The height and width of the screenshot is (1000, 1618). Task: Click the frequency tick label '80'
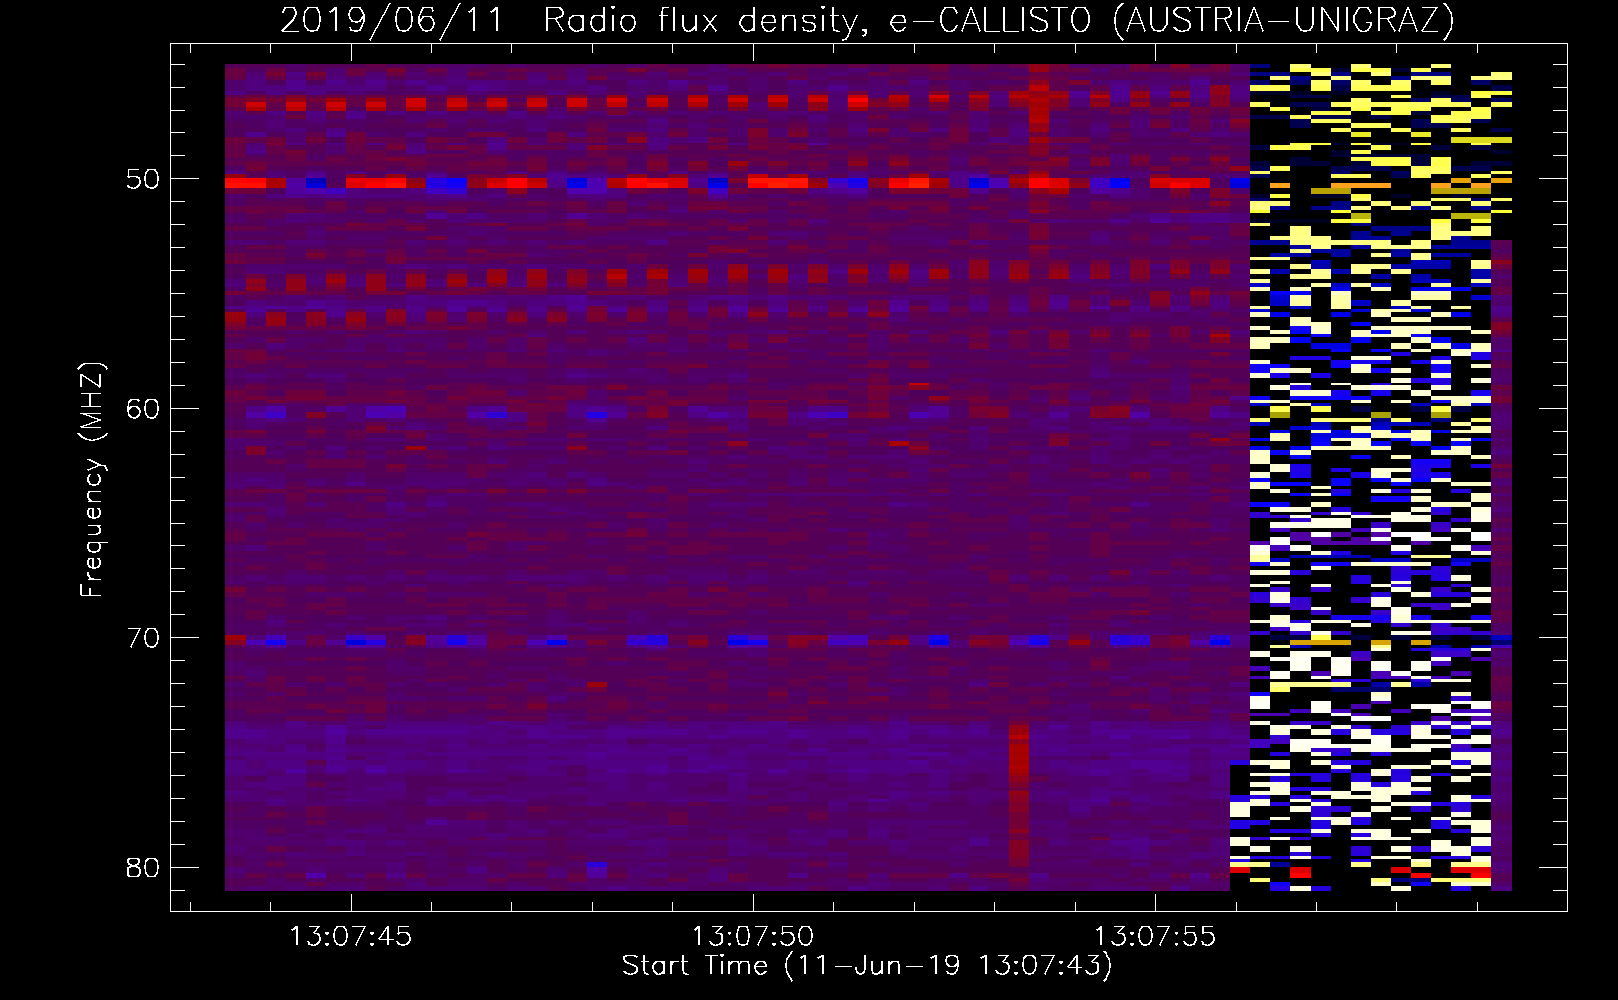(x=143, y=866)
